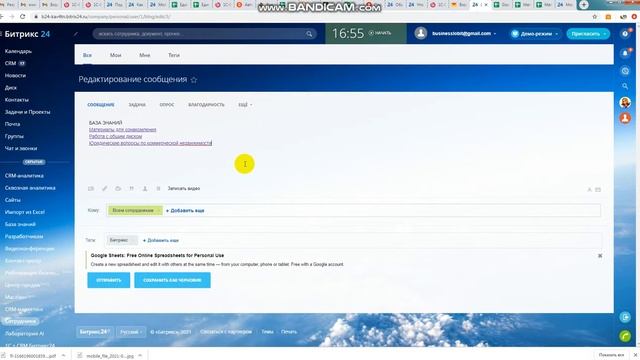Expand the Ещё dropdown in message types
This screenshot has width=640, height=360.
pyautogui.click(x=245, y=105)
